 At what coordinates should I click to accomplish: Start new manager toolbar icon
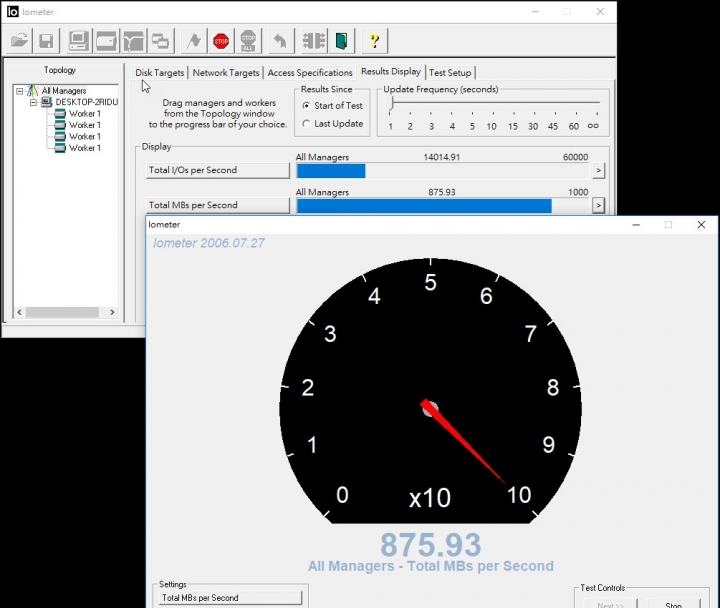coord(79,41)
